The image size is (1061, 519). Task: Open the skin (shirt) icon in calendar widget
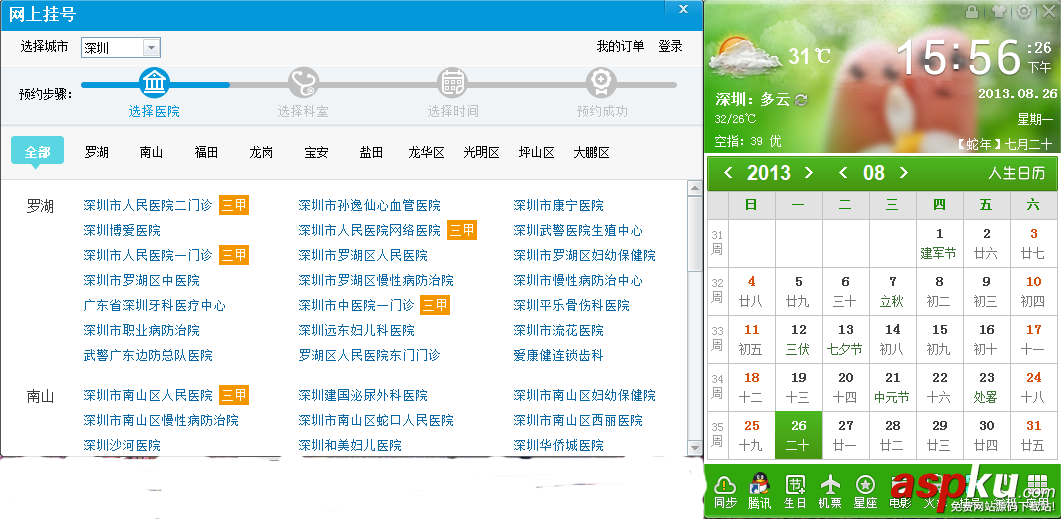[999, 12]
